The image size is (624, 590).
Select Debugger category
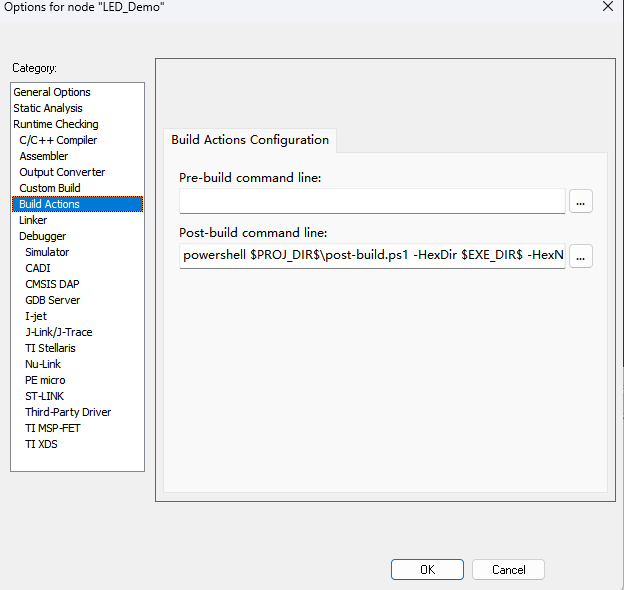coord(43,236)
